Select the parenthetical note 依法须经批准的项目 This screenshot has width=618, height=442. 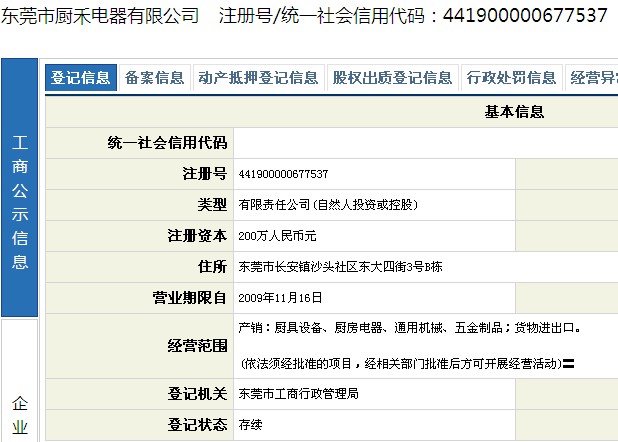click(x=407, y=364)
